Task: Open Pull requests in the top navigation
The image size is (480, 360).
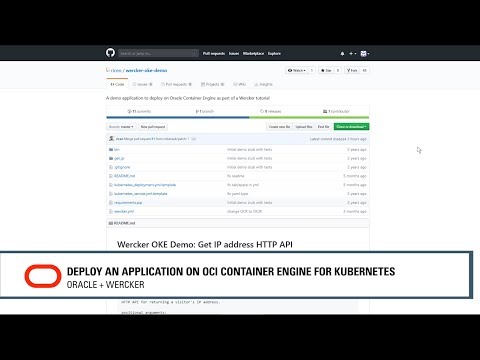Action: 214,53
